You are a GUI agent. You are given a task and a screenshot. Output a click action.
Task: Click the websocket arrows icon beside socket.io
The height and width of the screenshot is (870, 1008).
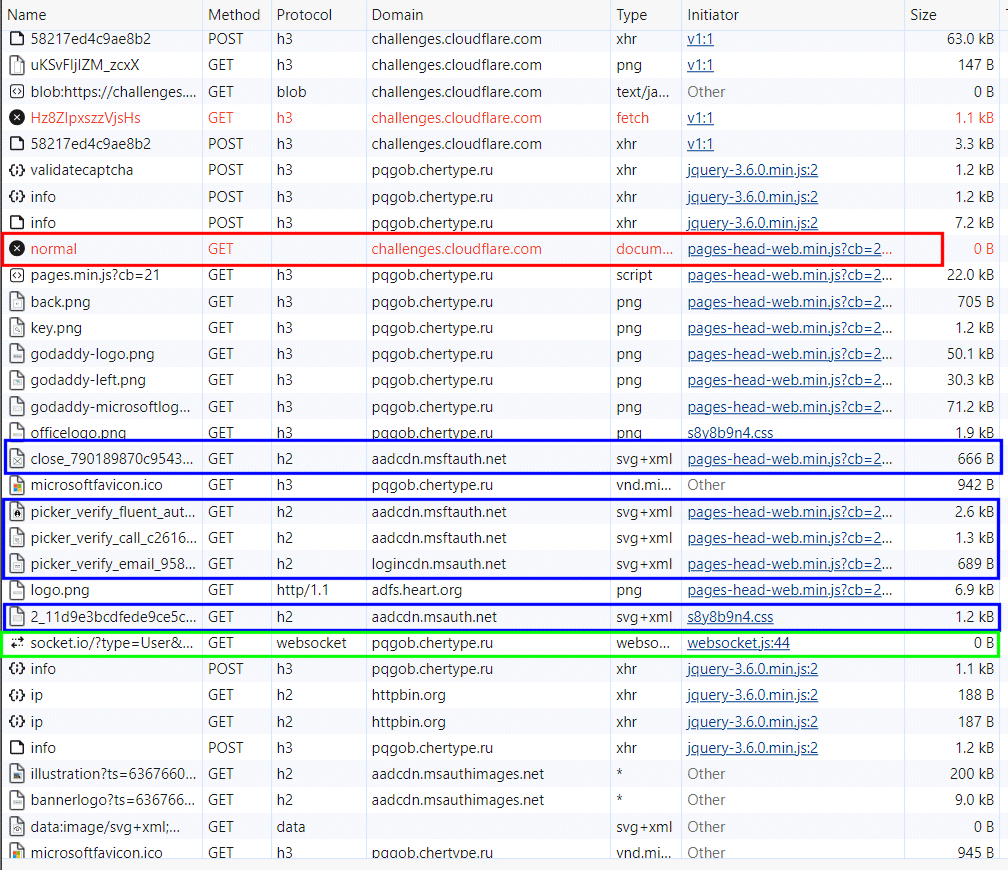[x=17, y=642]
